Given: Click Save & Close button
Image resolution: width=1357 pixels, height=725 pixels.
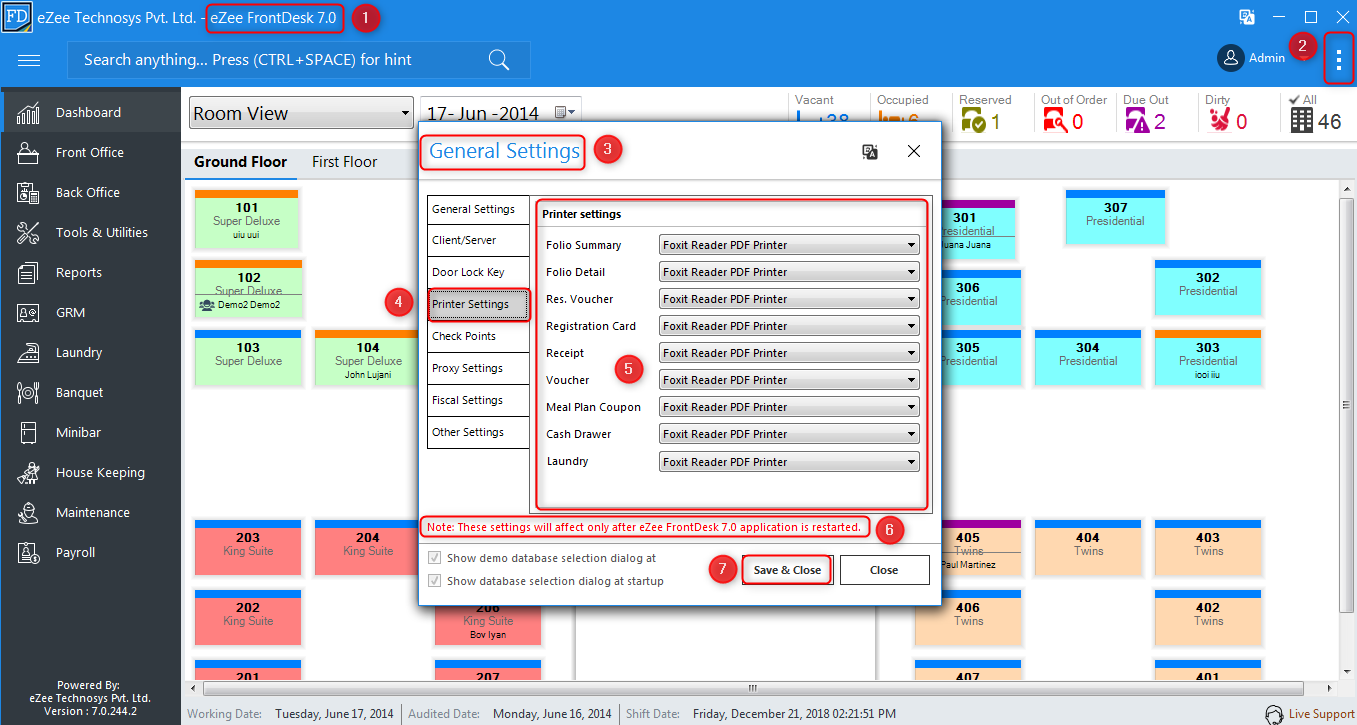Looking at the screenshot, I should point(787,570).
